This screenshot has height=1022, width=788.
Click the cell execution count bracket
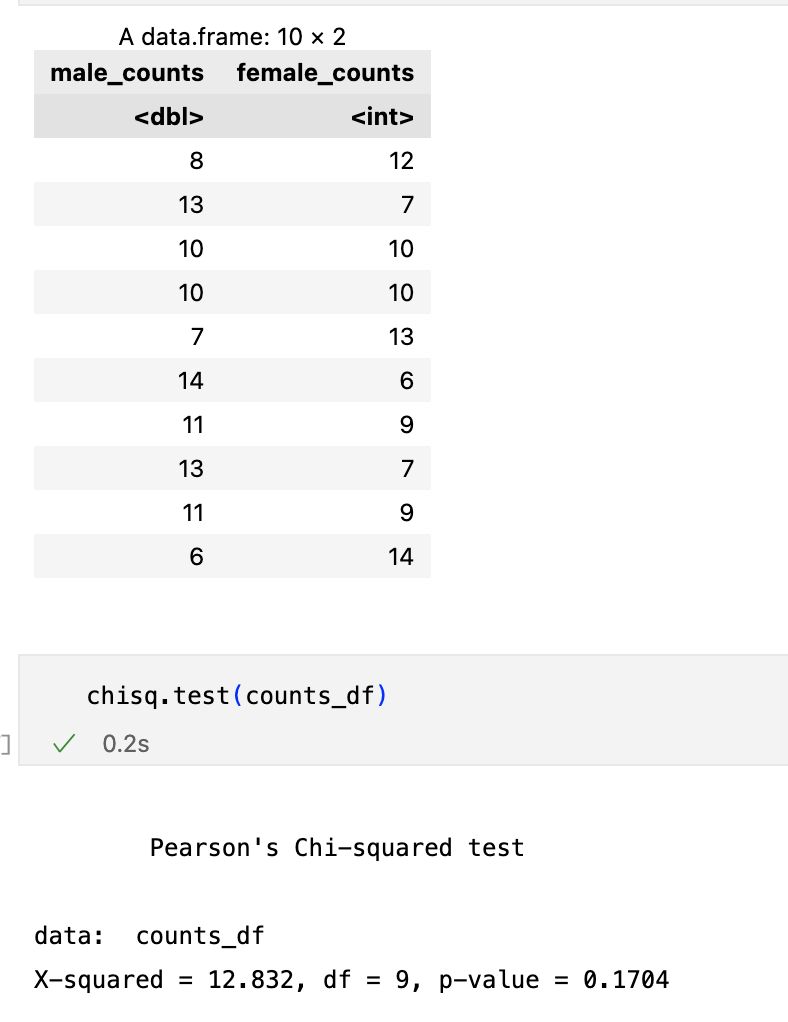(5, 744)
